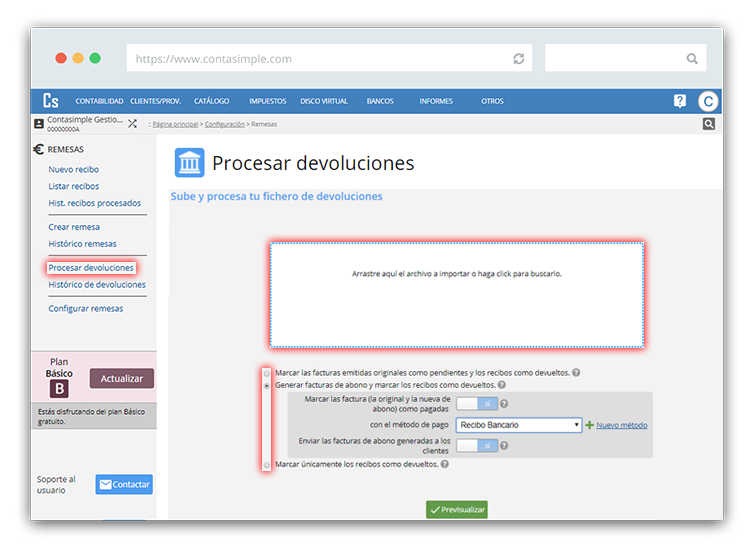Click the browser search box
Screen dimensions: 750x552
[x=625, y=58]
